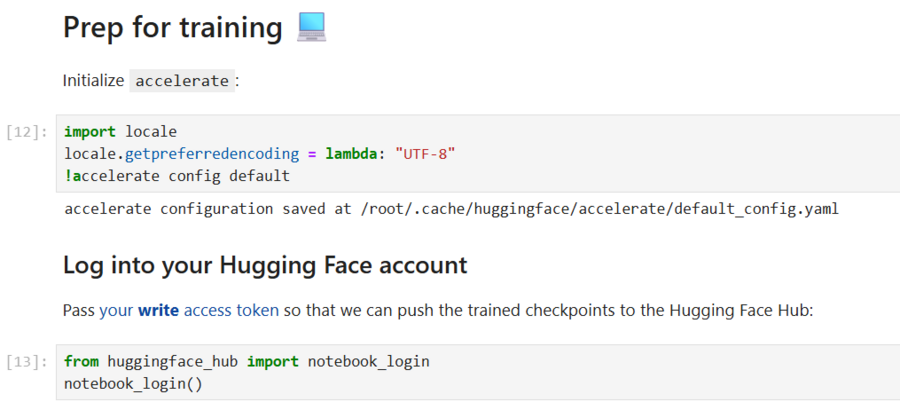This screenshot has width=900, height=402.
Task: Click the 'Log into your Hugging Face account' heading
Action: click(x=265, y=265)
